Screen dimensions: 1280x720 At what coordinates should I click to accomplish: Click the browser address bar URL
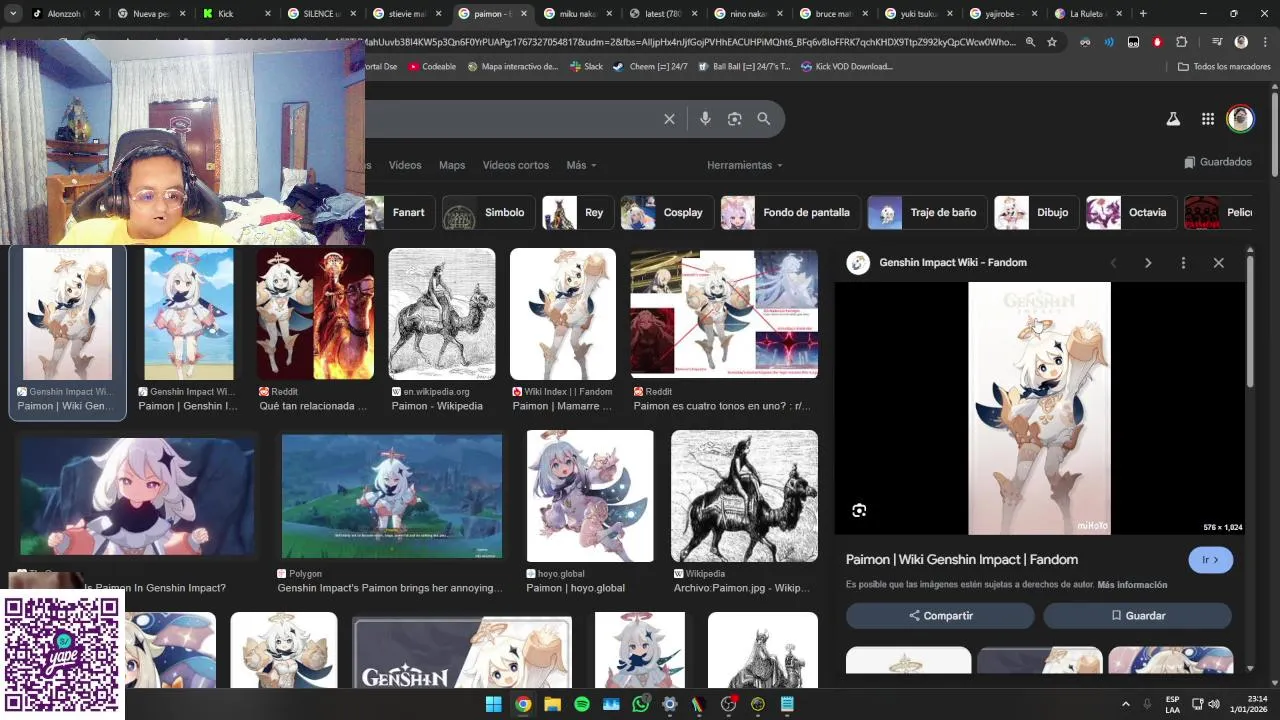coord(690,42)
